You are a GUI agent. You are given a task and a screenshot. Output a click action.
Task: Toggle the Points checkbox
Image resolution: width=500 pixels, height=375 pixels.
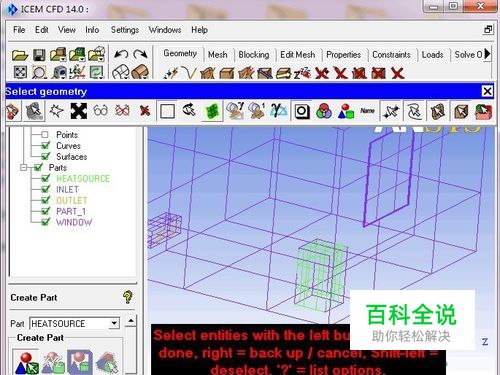tap(45, 135)
